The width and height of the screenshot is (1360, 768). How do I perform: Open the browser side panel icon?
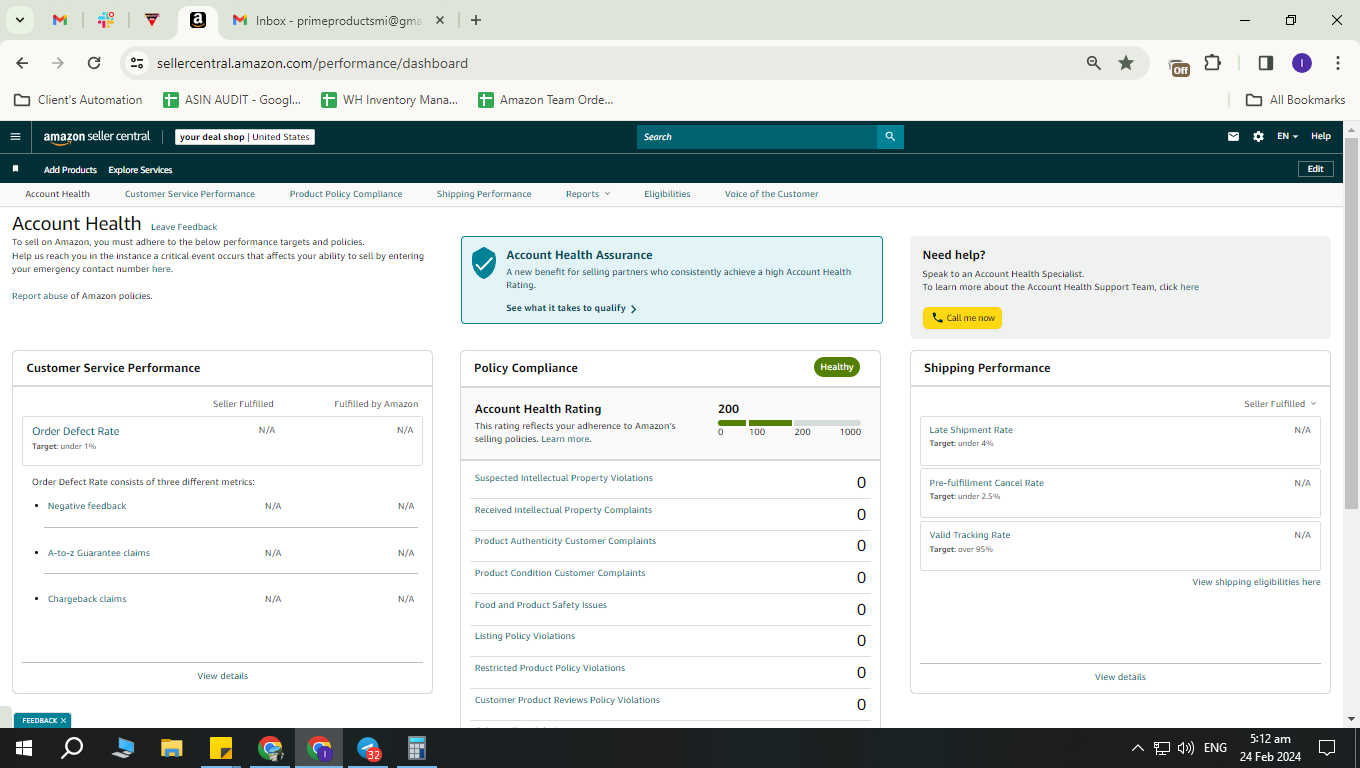click(1265, 63)
